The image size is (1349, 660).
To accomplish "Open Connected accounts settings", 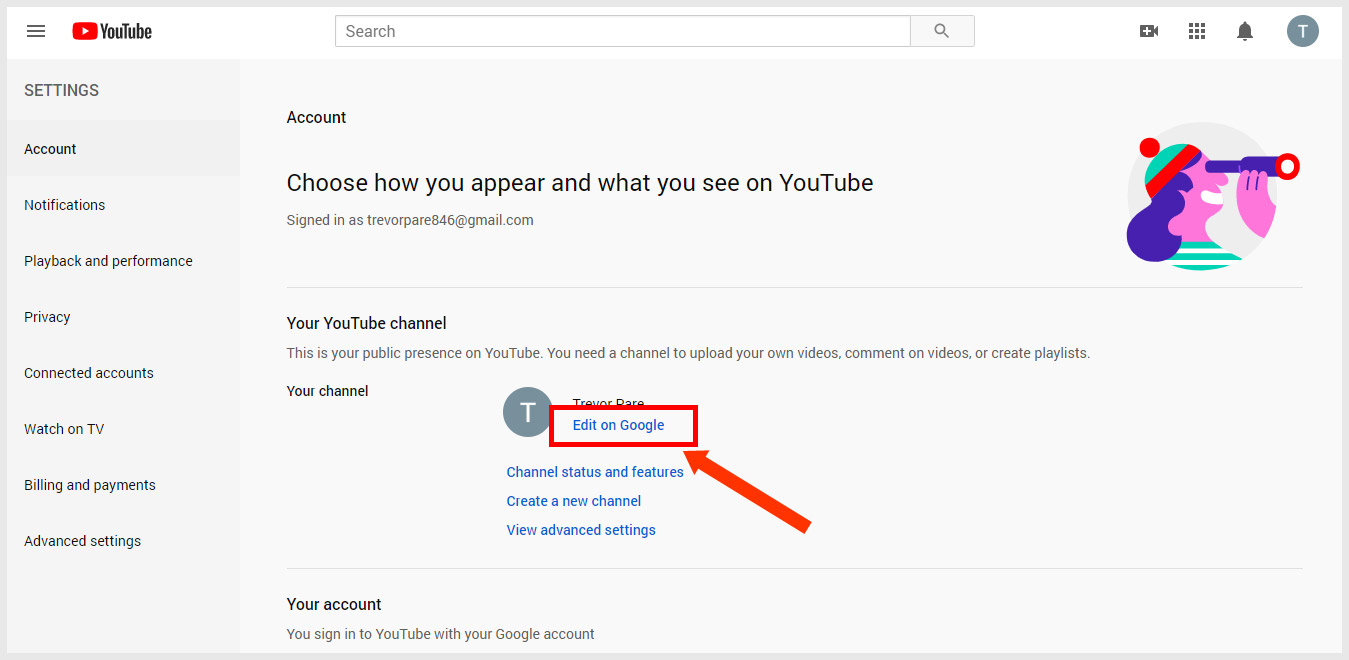I will pyautogui.click(x=123, y=373).
